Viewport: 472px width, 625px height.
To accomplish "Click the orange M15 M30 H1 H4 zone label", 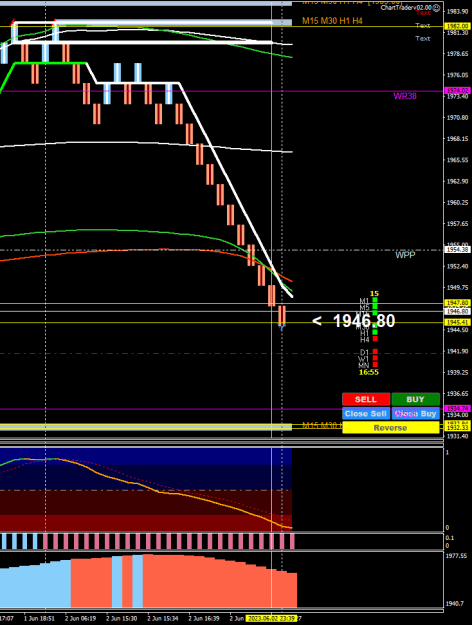I will click(332, 21).
